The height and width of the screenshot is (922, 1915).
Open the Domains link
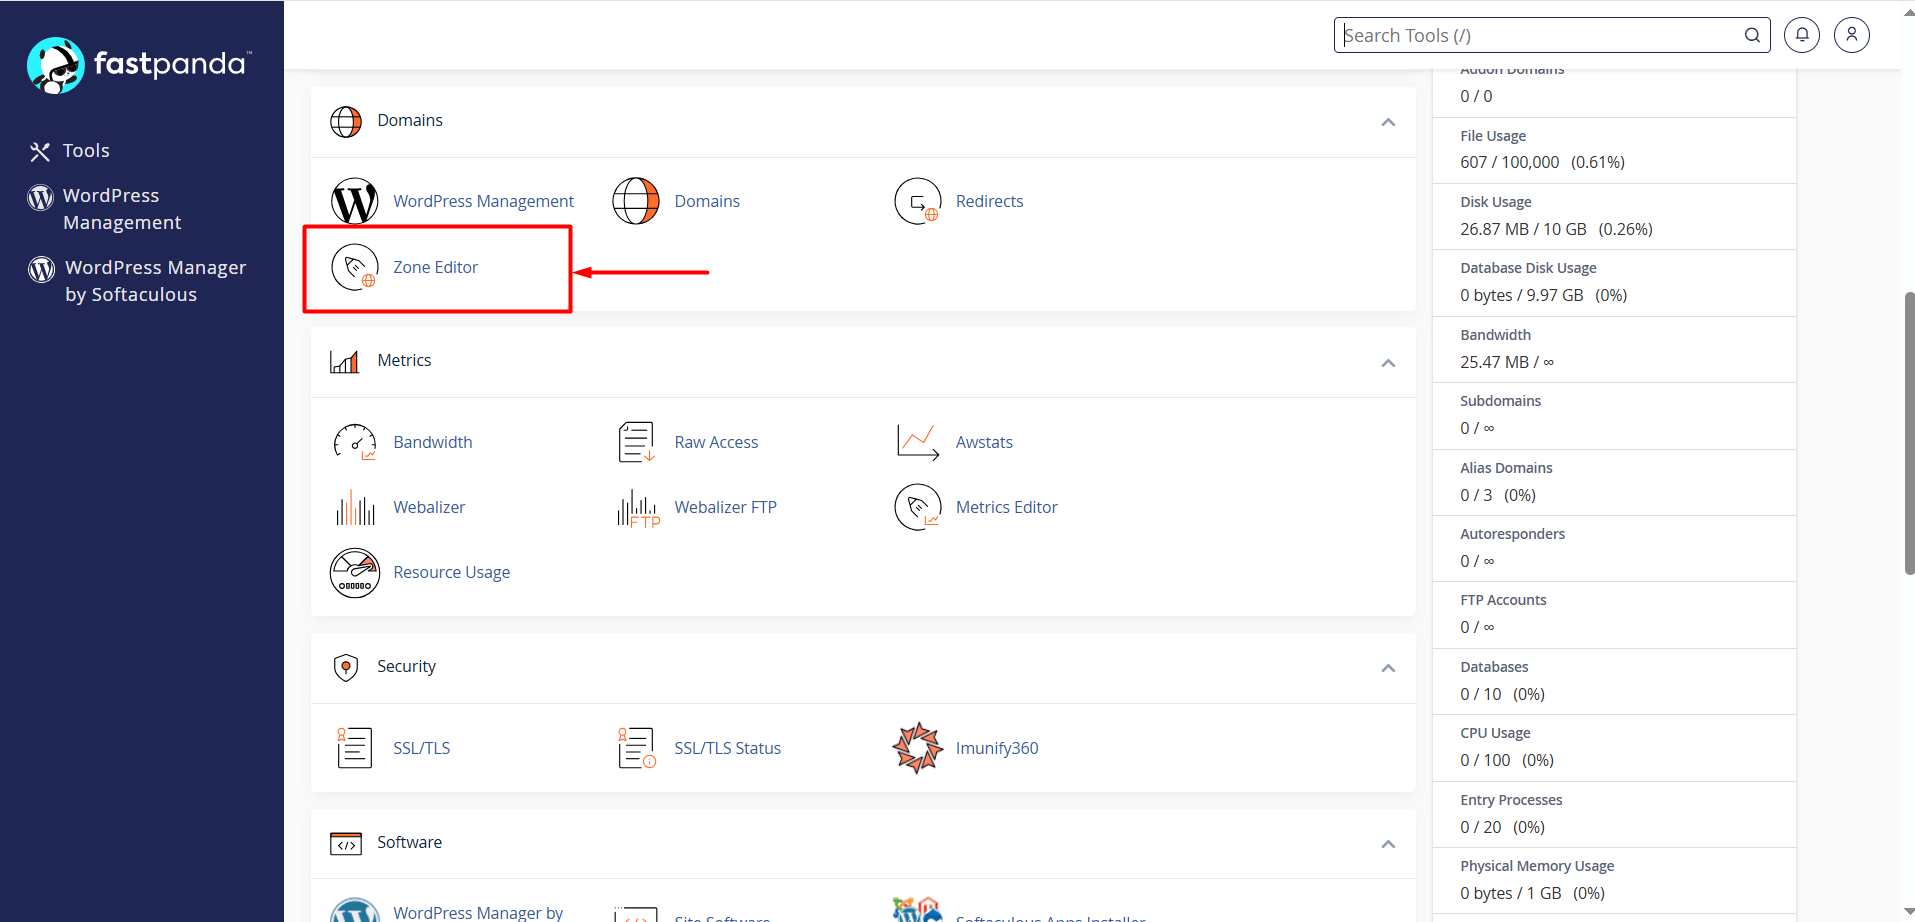[x=707, y=201]
